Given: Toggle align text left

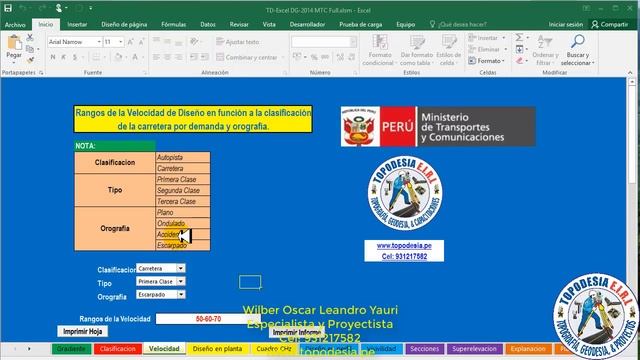Looking at the screenshot, I should coord(156,58).
